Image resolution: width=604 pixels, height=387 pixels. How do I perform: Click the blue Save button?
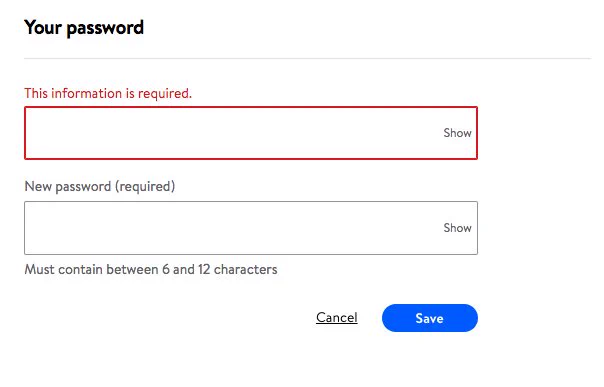click(x=430, y=318)
